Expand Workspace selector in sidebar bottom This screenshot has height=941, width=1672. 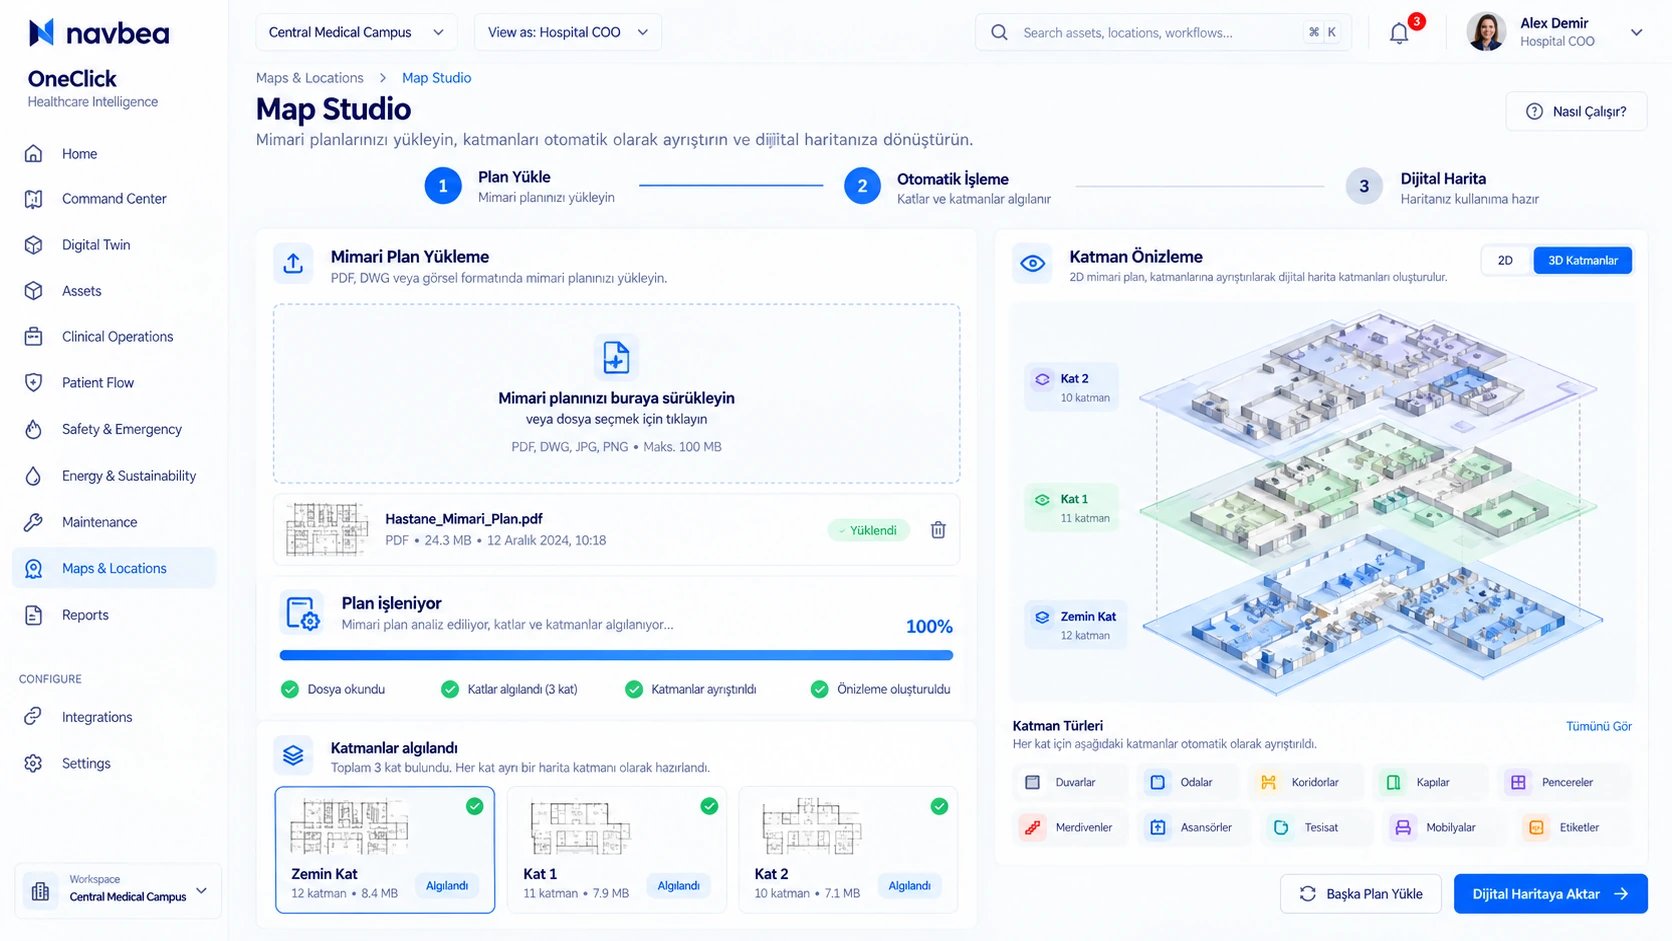(118, 889)
